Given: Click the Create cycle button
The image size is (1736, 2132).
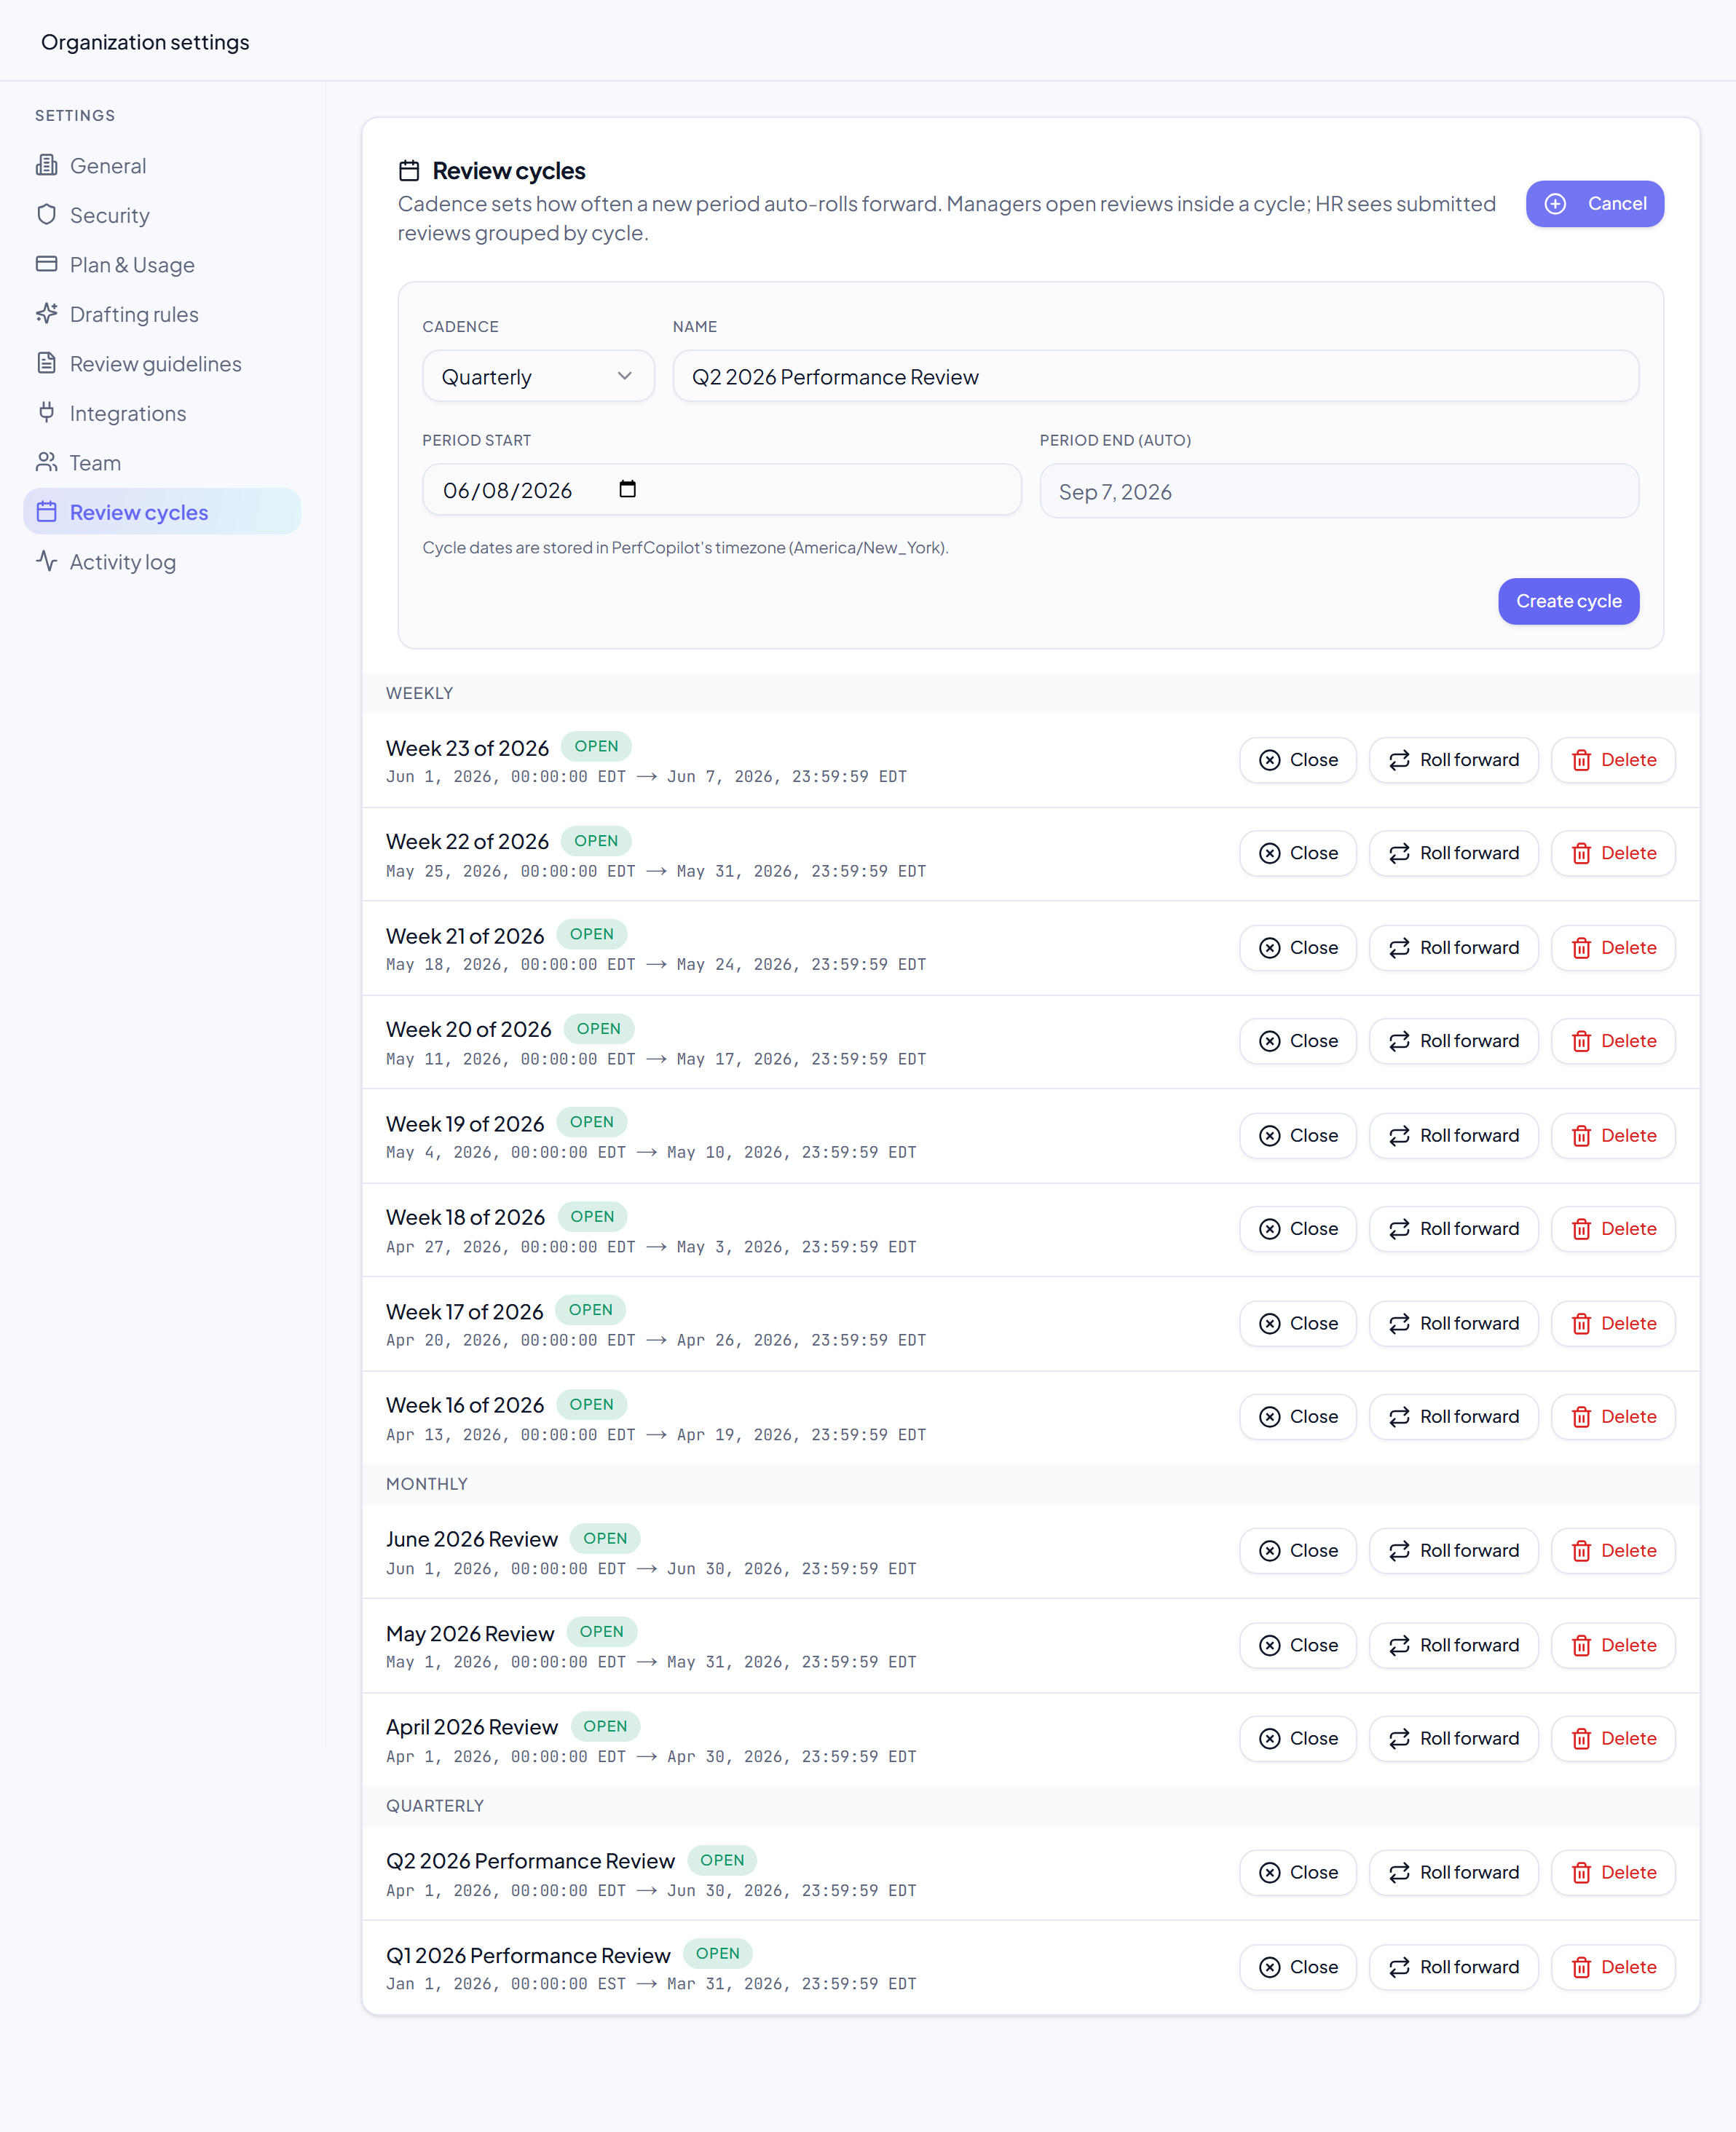Looking at the screenshot, I should coord(1568,601).
